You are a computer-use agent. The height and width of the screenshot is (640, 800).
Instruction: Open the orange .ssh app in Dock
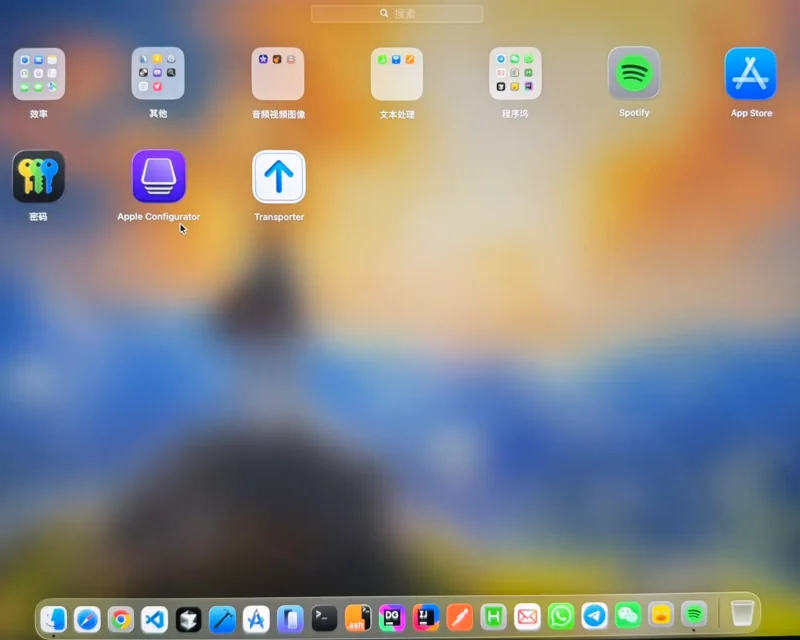pos(358,618)
